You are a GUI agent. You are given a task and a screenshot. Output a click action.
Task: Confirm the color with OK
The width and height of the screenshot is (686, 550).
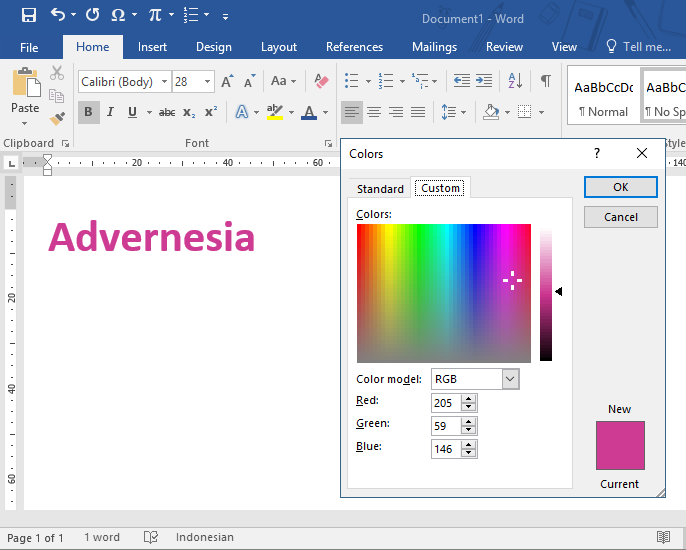coord(620,187)
